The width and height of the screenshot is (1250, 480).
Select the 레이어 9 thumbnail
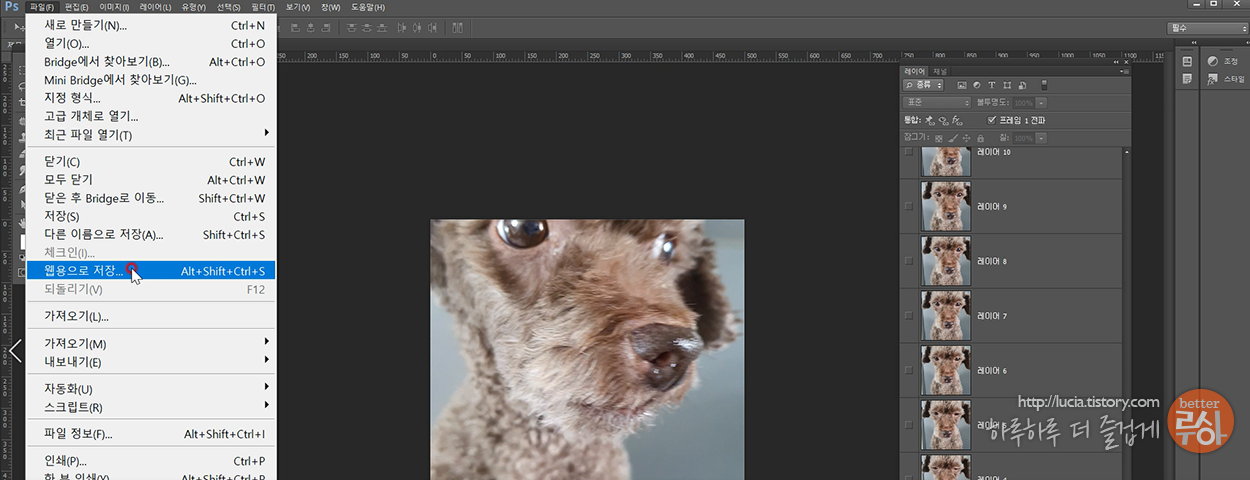click(x=945, y=206)
